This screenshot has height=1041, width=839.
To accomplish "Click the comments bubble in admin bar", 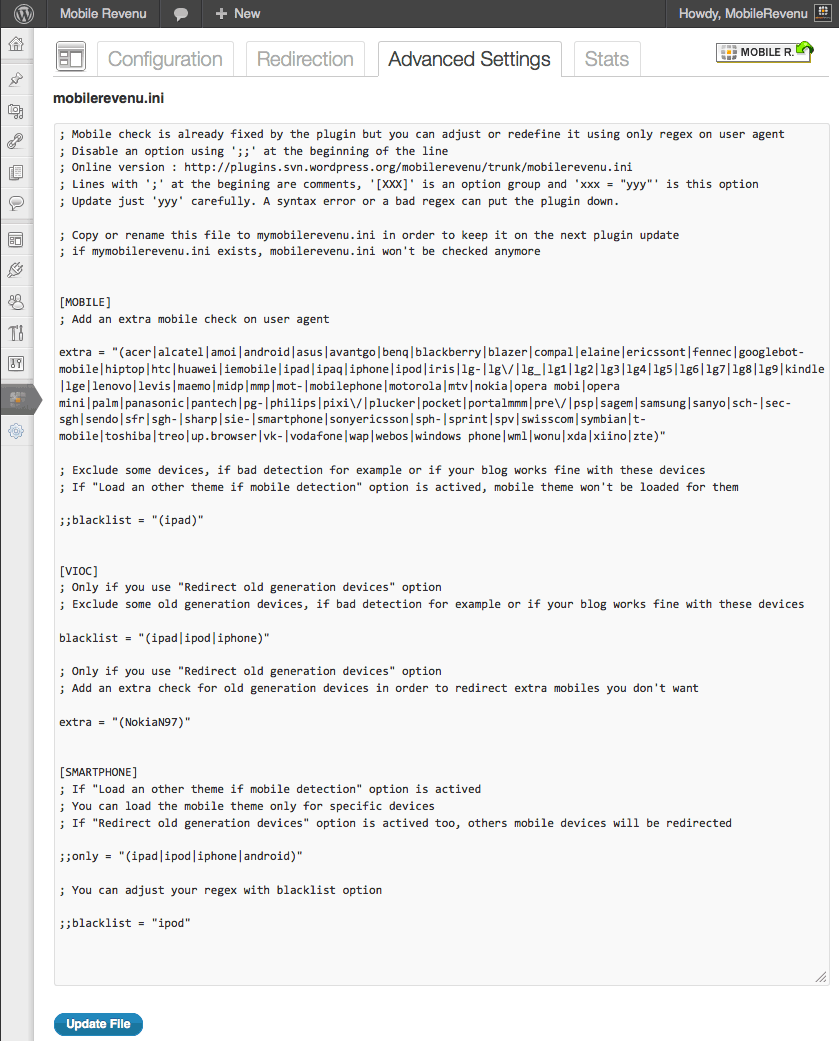I will [181, 14].
